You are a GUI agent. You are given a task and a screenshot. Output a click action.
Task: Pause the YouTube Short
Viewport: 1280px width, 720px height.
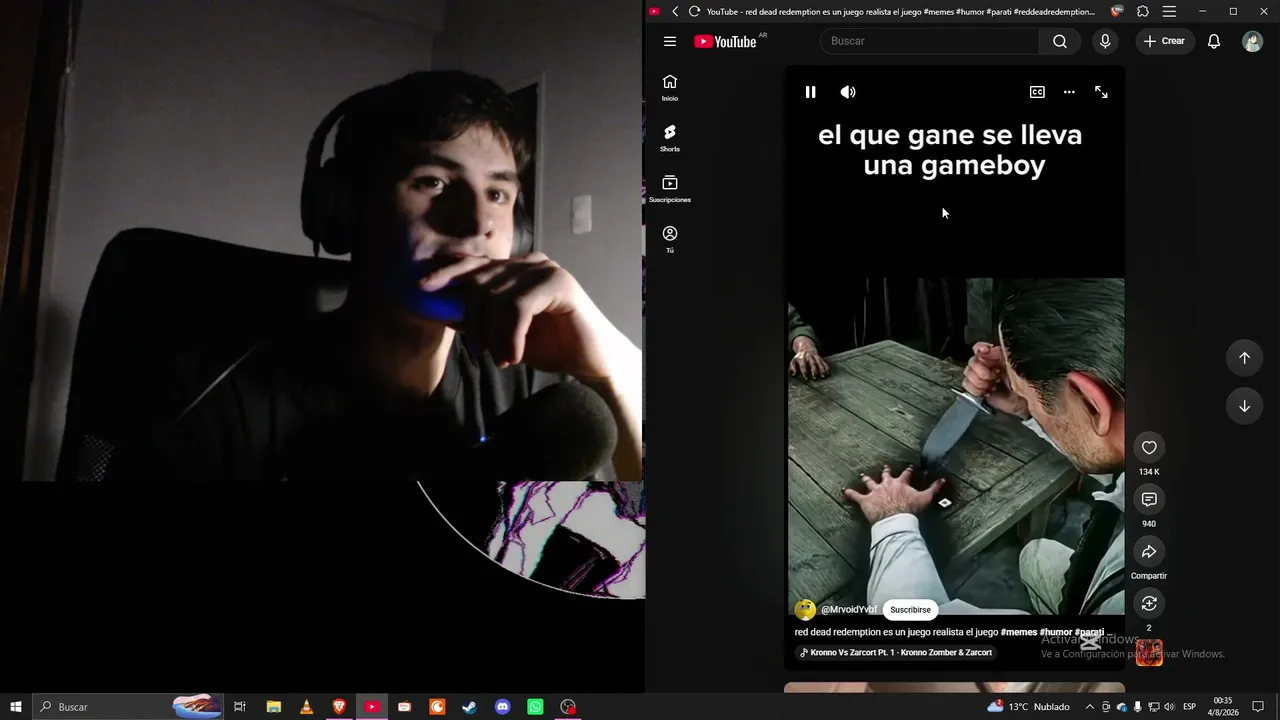point(810,92)
